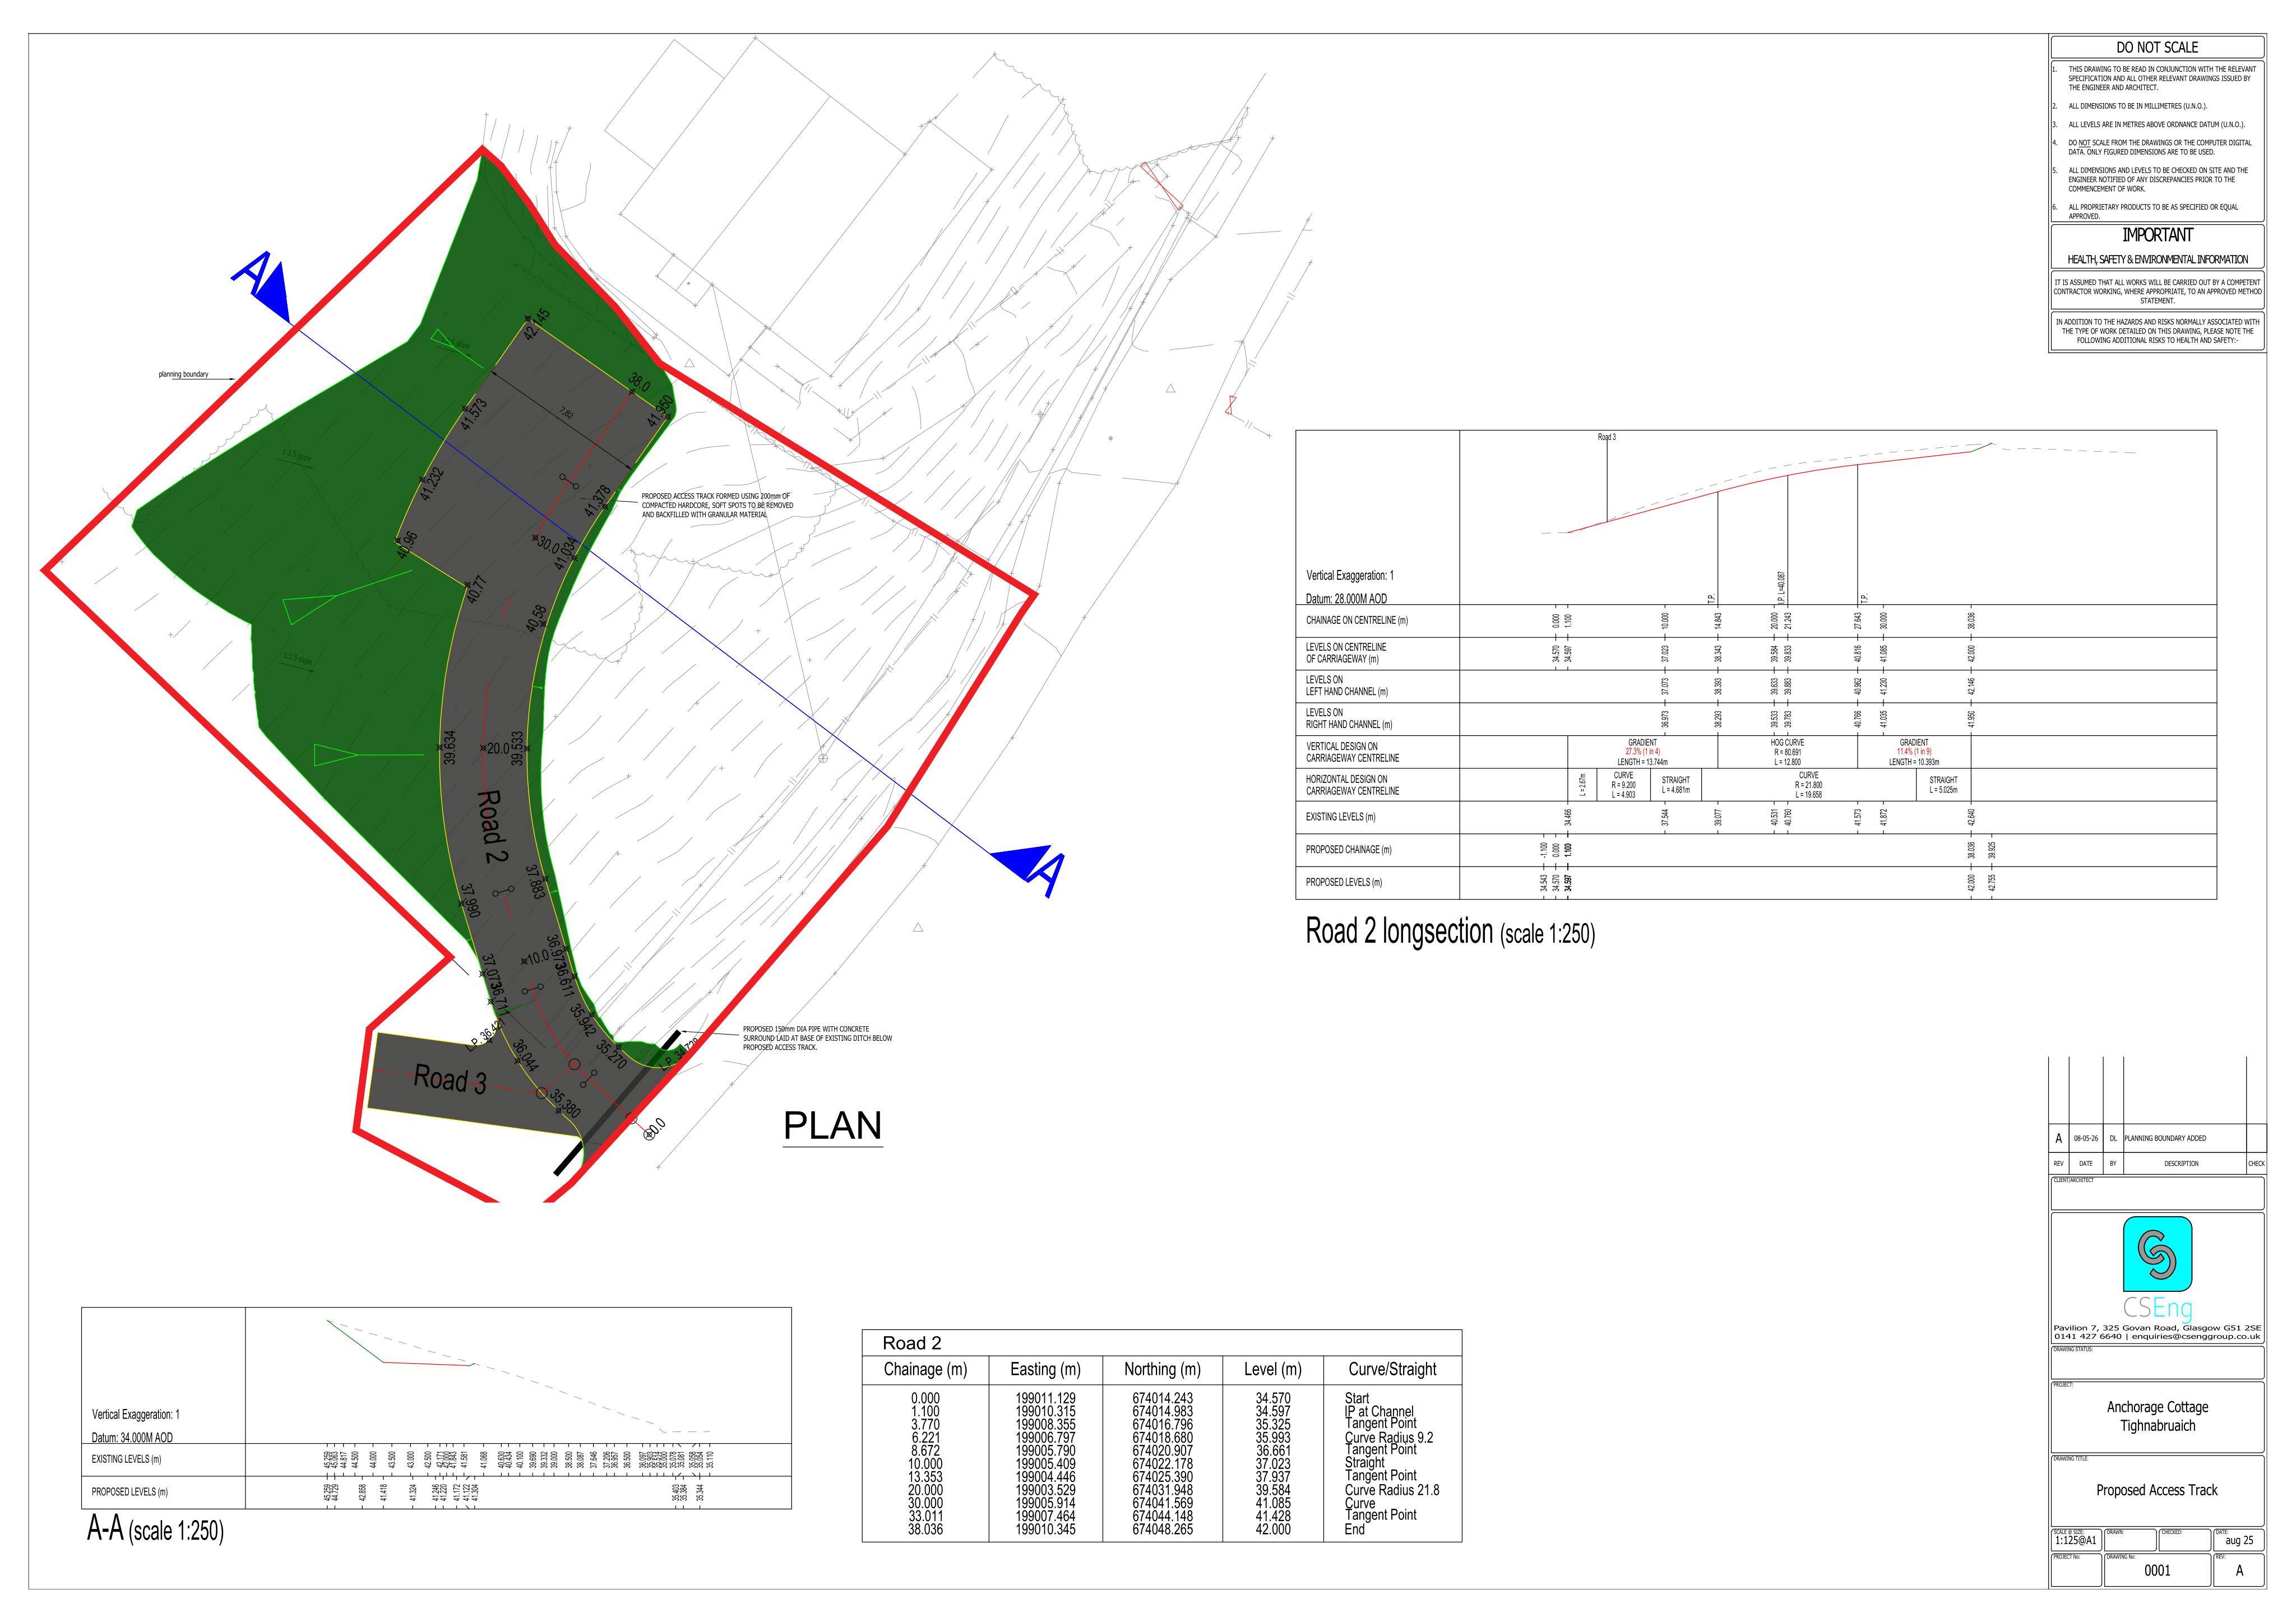The width and height of the screenshot is (2296, 1622).
Task: Select the 'Anchorage Cottage Tighnabruaich' project name
Action: [2157, 1416]
